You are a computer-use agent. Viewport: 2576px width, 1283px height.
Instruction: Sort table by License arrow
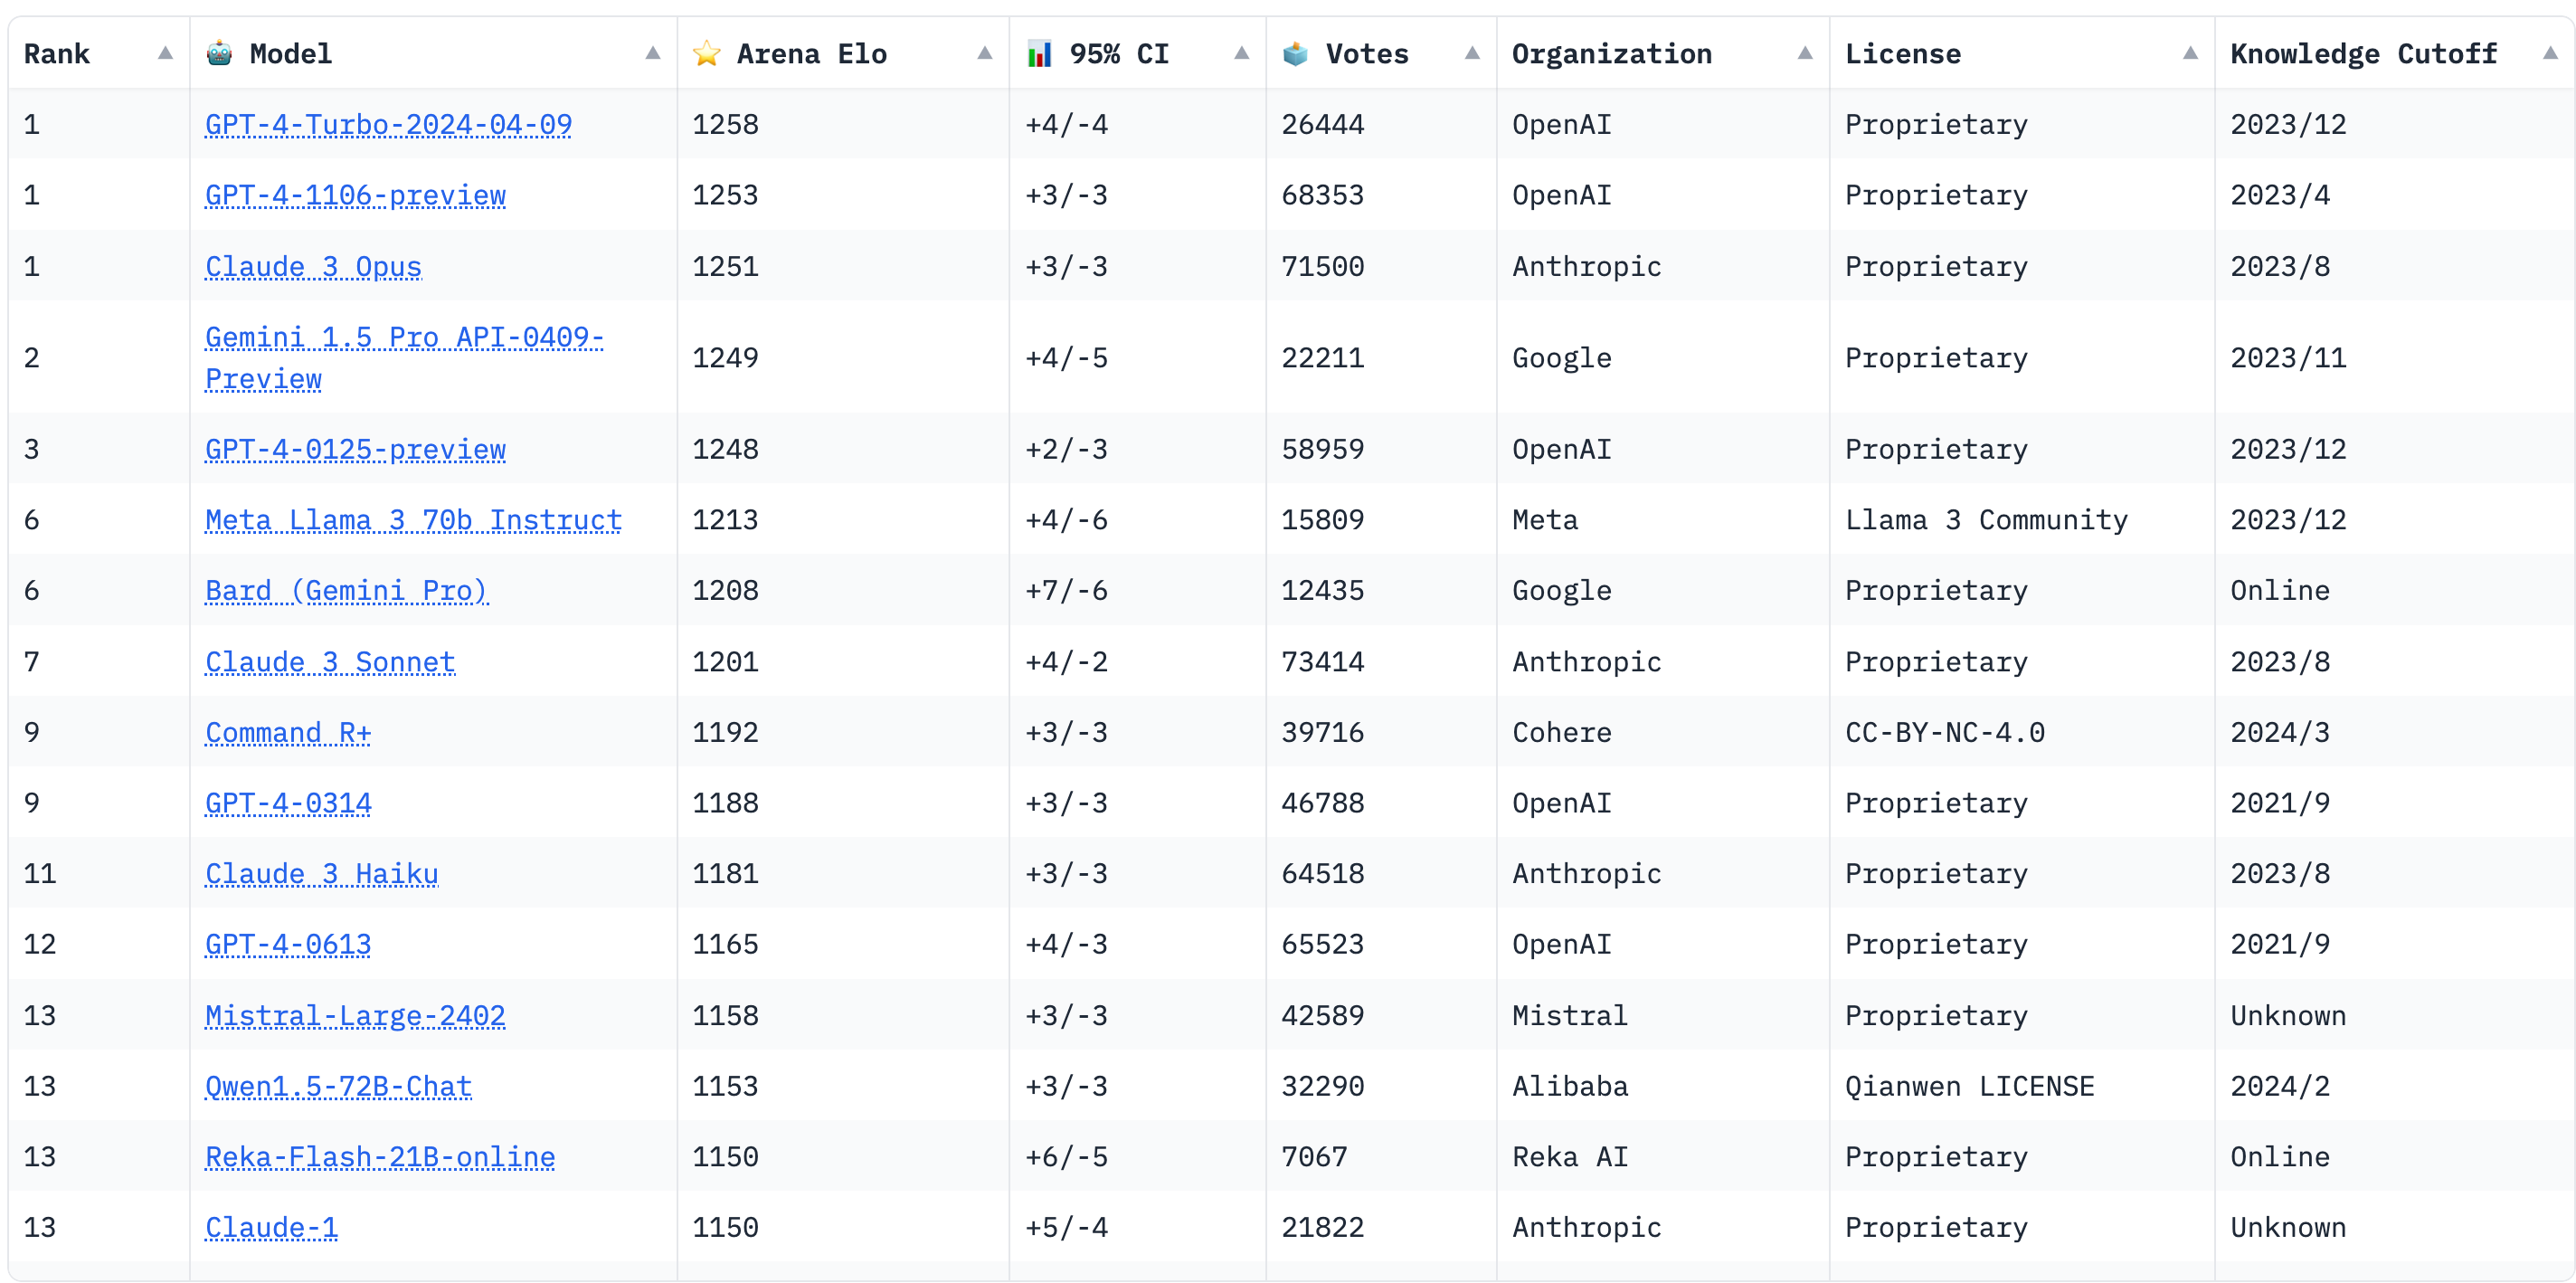click(2189, 53)
